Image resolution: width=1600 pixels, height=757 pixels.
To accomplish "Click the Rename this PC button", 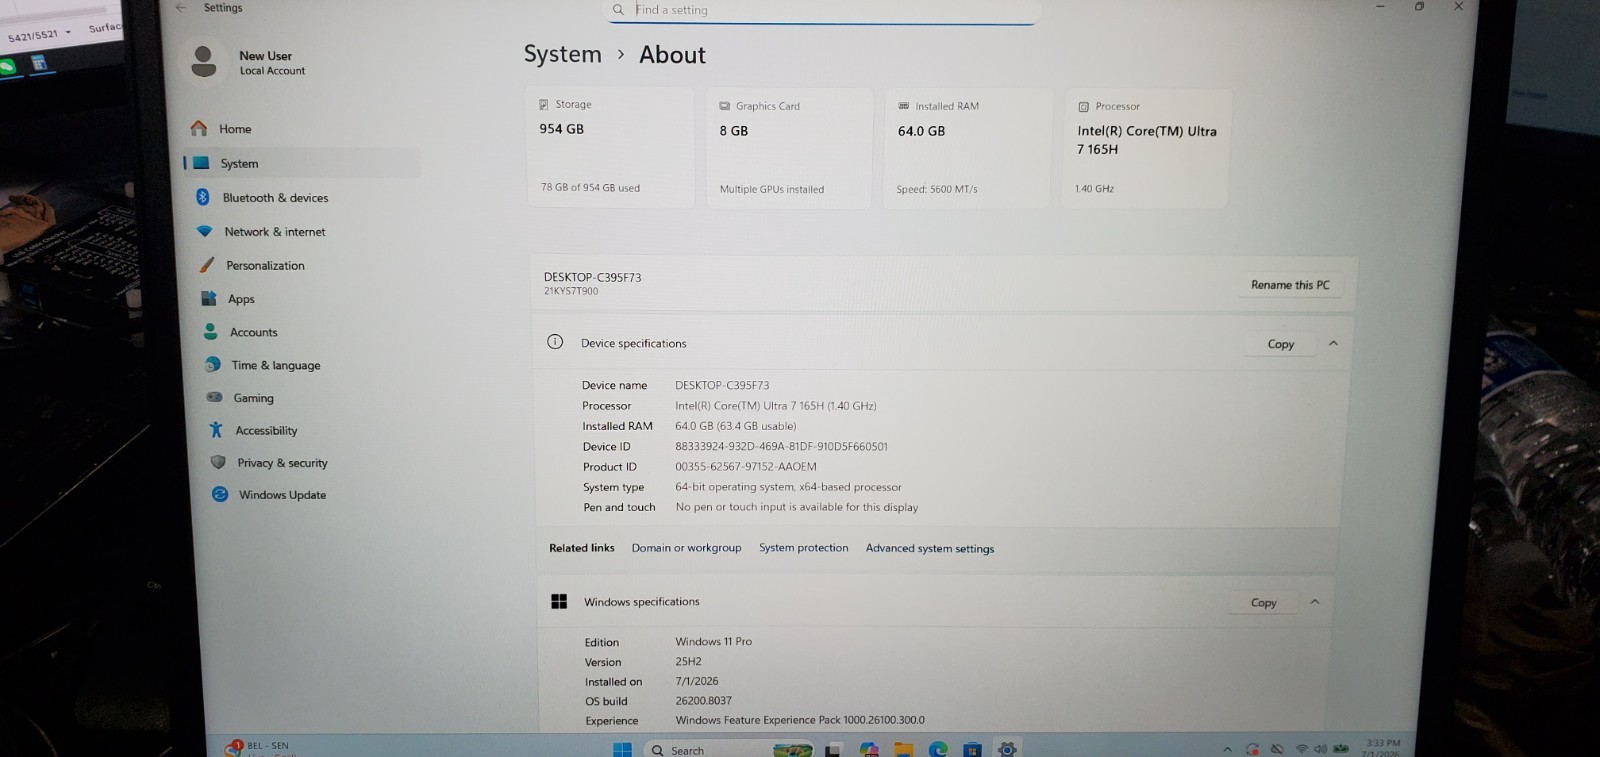I will tap(1290, 285).
